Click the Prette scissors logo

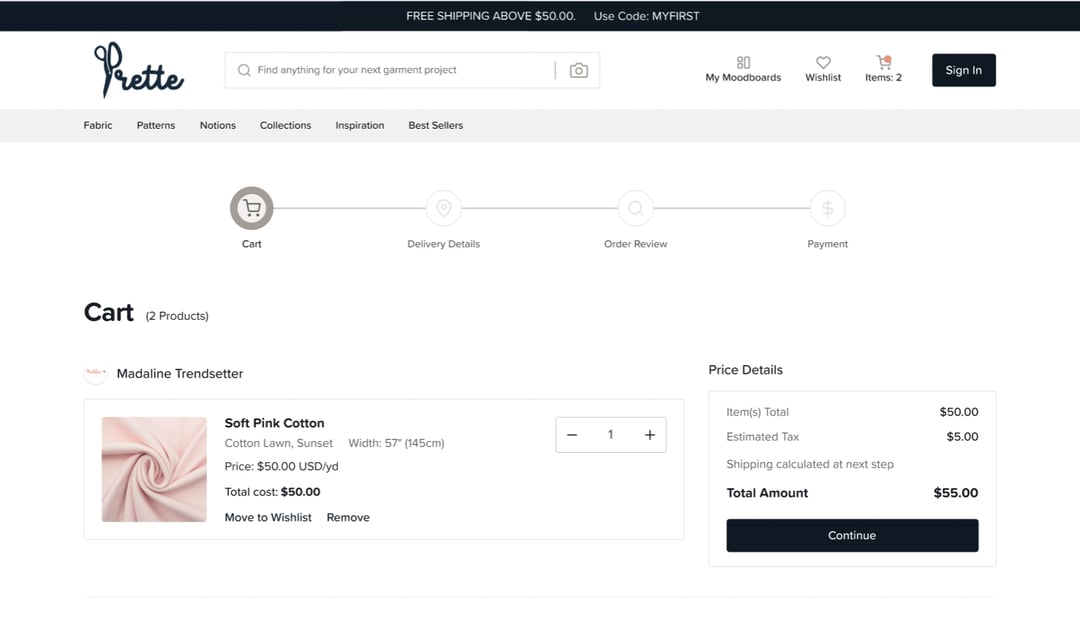point(138,70)
